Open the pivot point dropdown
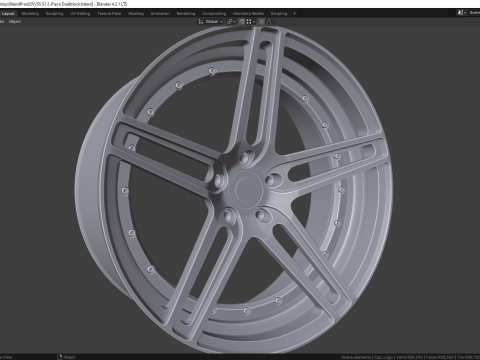 coord(231,22)
